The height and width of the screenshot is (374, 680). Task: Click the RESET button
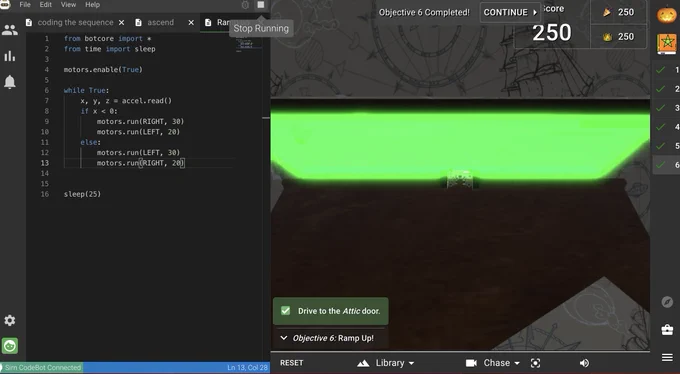[291, 363]
